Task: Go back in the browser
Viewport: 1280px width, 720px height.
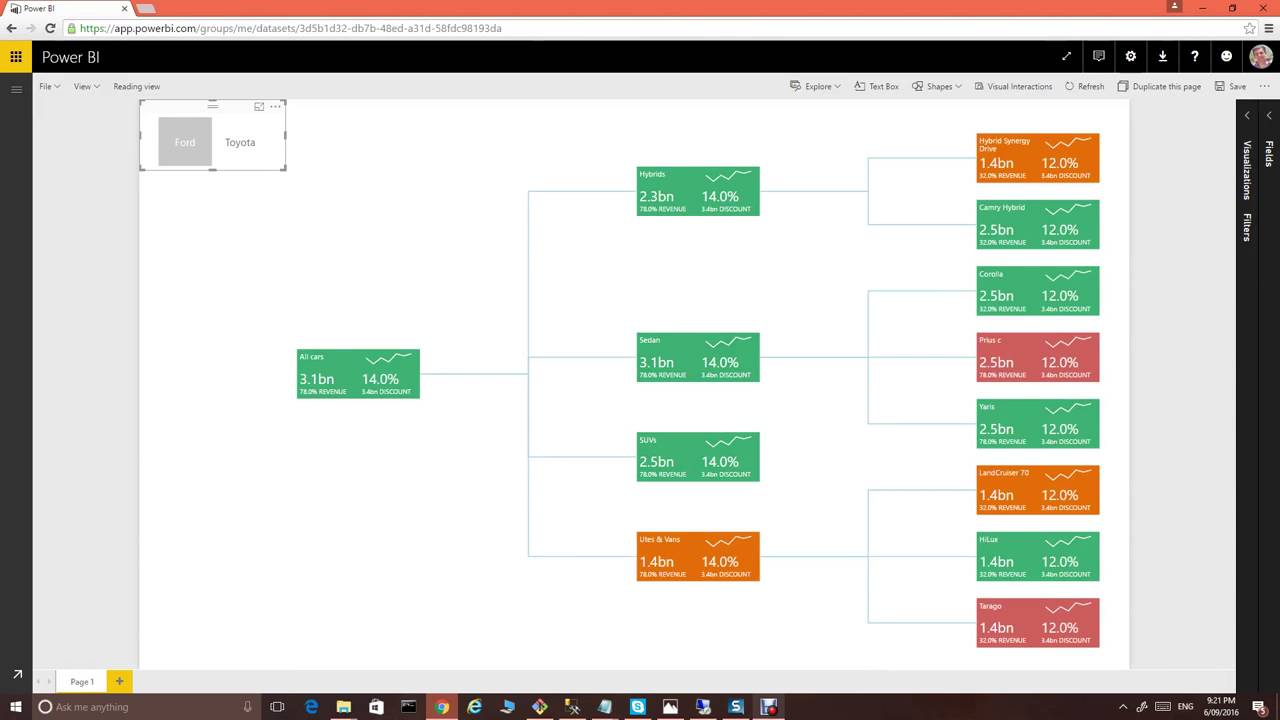Action: click(x=12, y=28)
